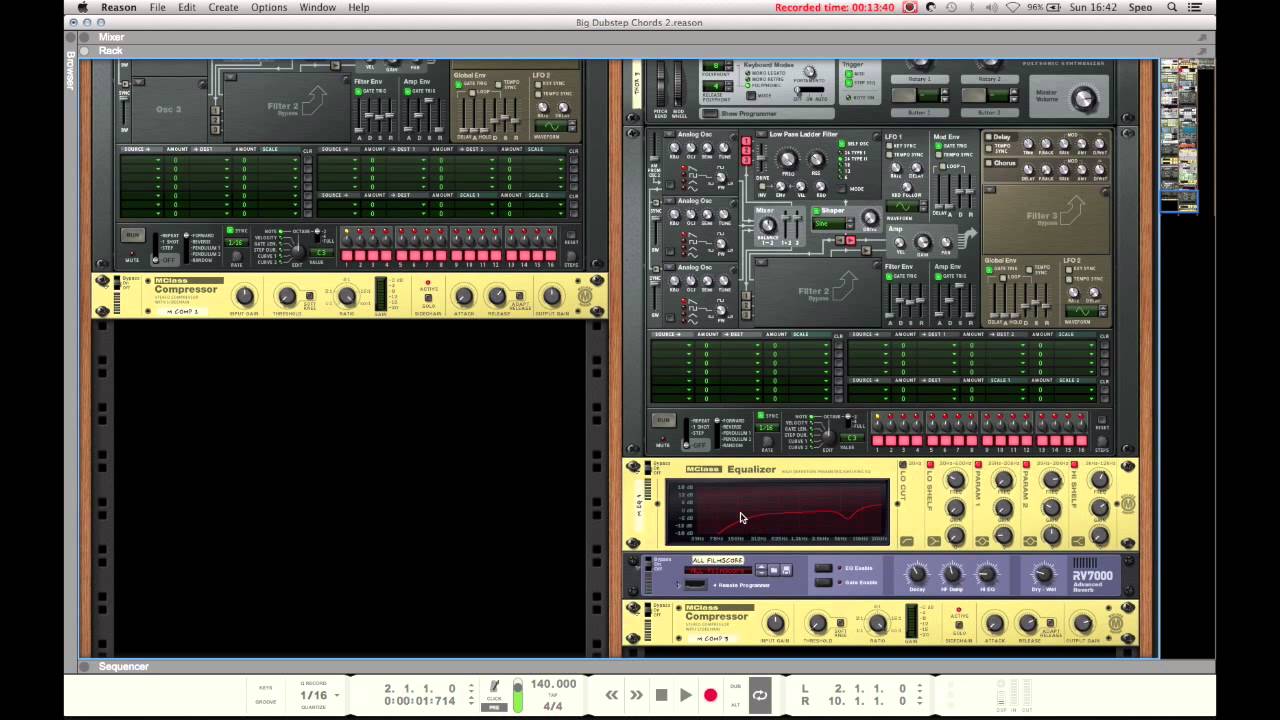Click the Input Gain knob on M COMP 1
This screenshot has width=1280, height=720.
coord(244,296)
